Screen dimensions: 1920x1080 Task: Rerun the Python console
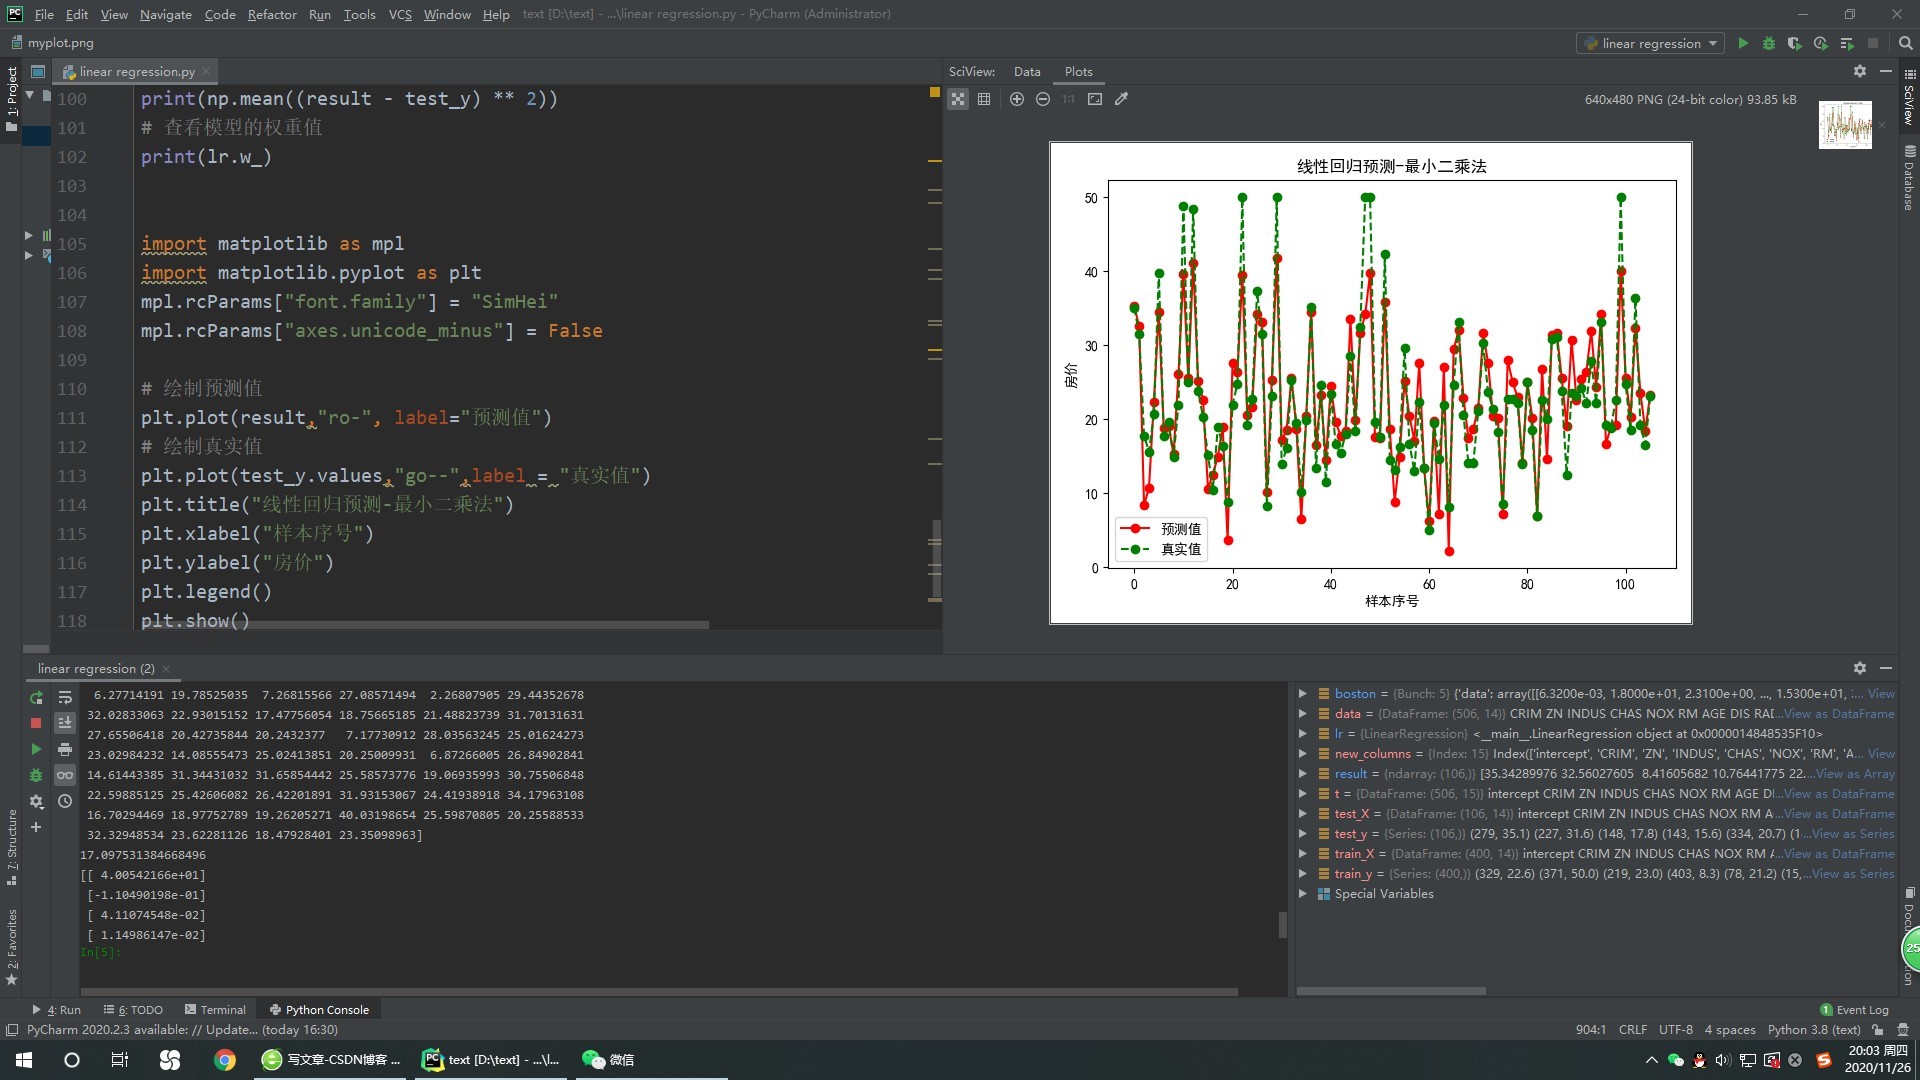click(36, 697)
